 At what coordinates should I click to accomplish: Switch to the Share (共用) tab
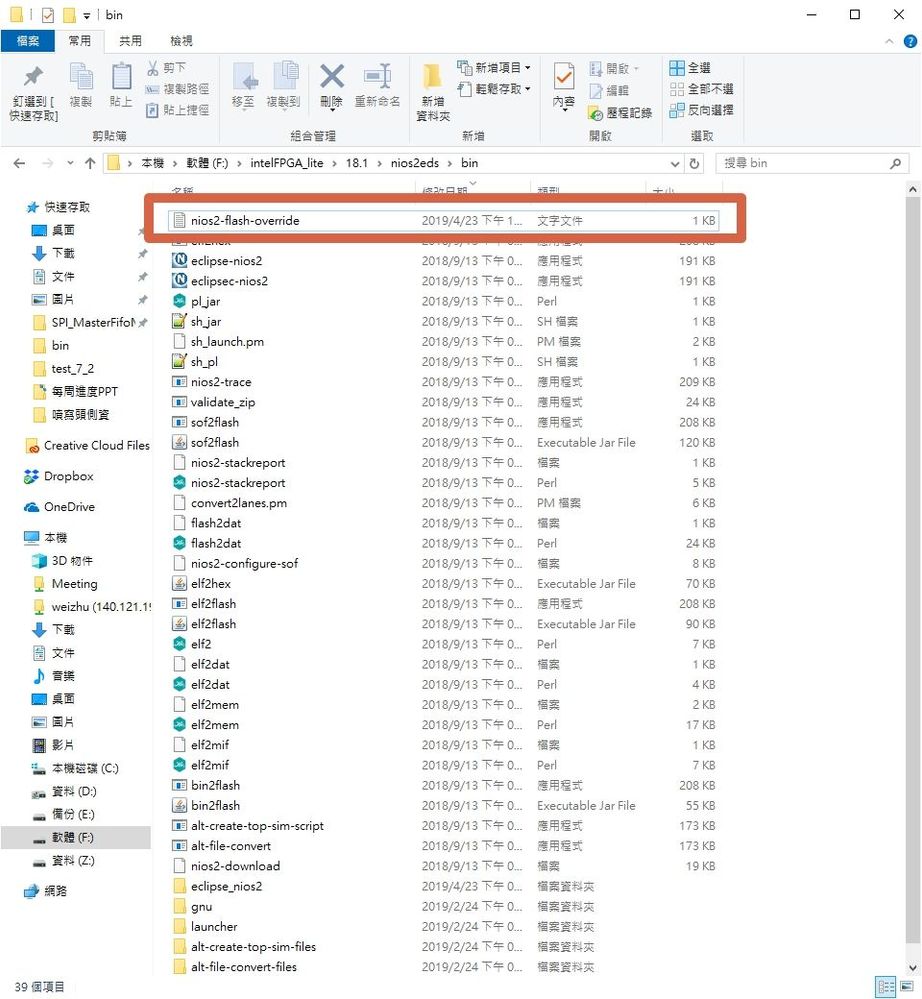tap(131, 41)
